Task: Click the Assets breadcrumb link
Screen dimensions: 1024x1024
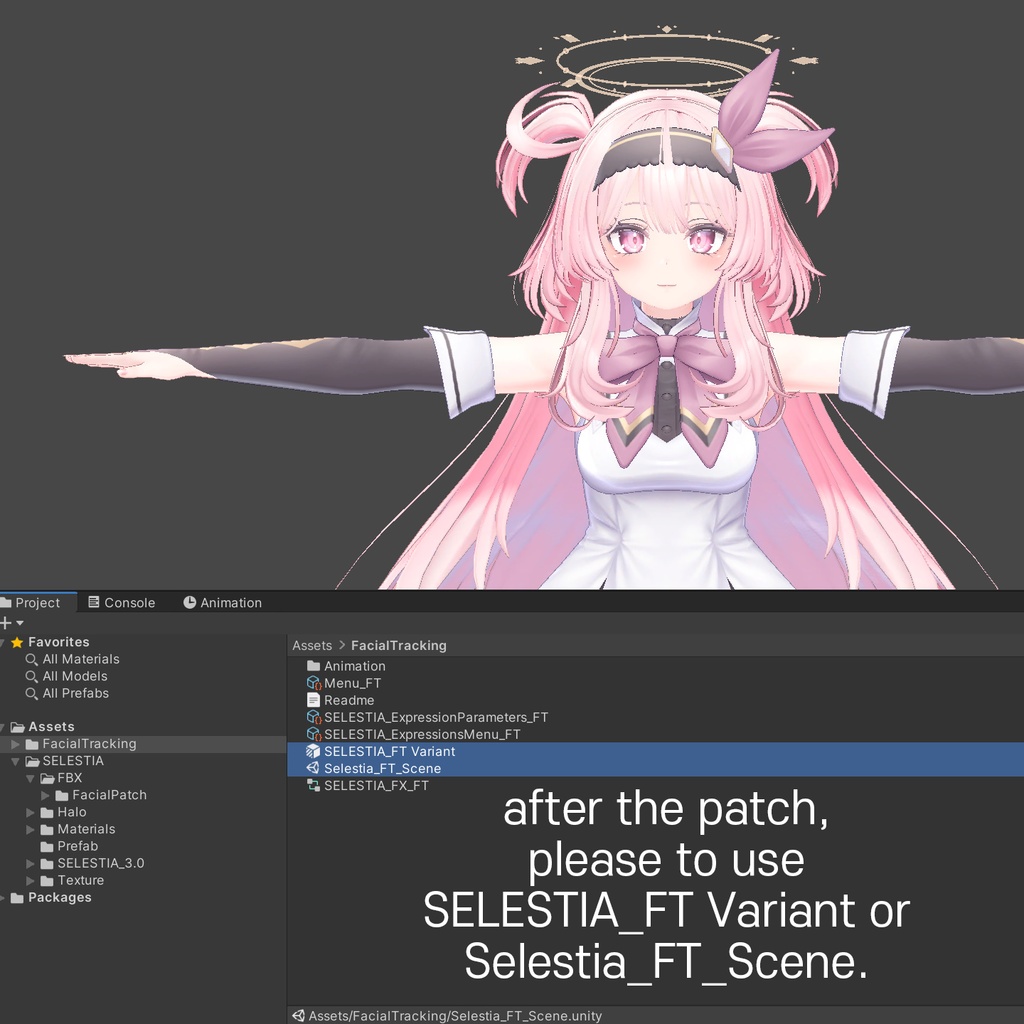Action: tap(310, 645)
